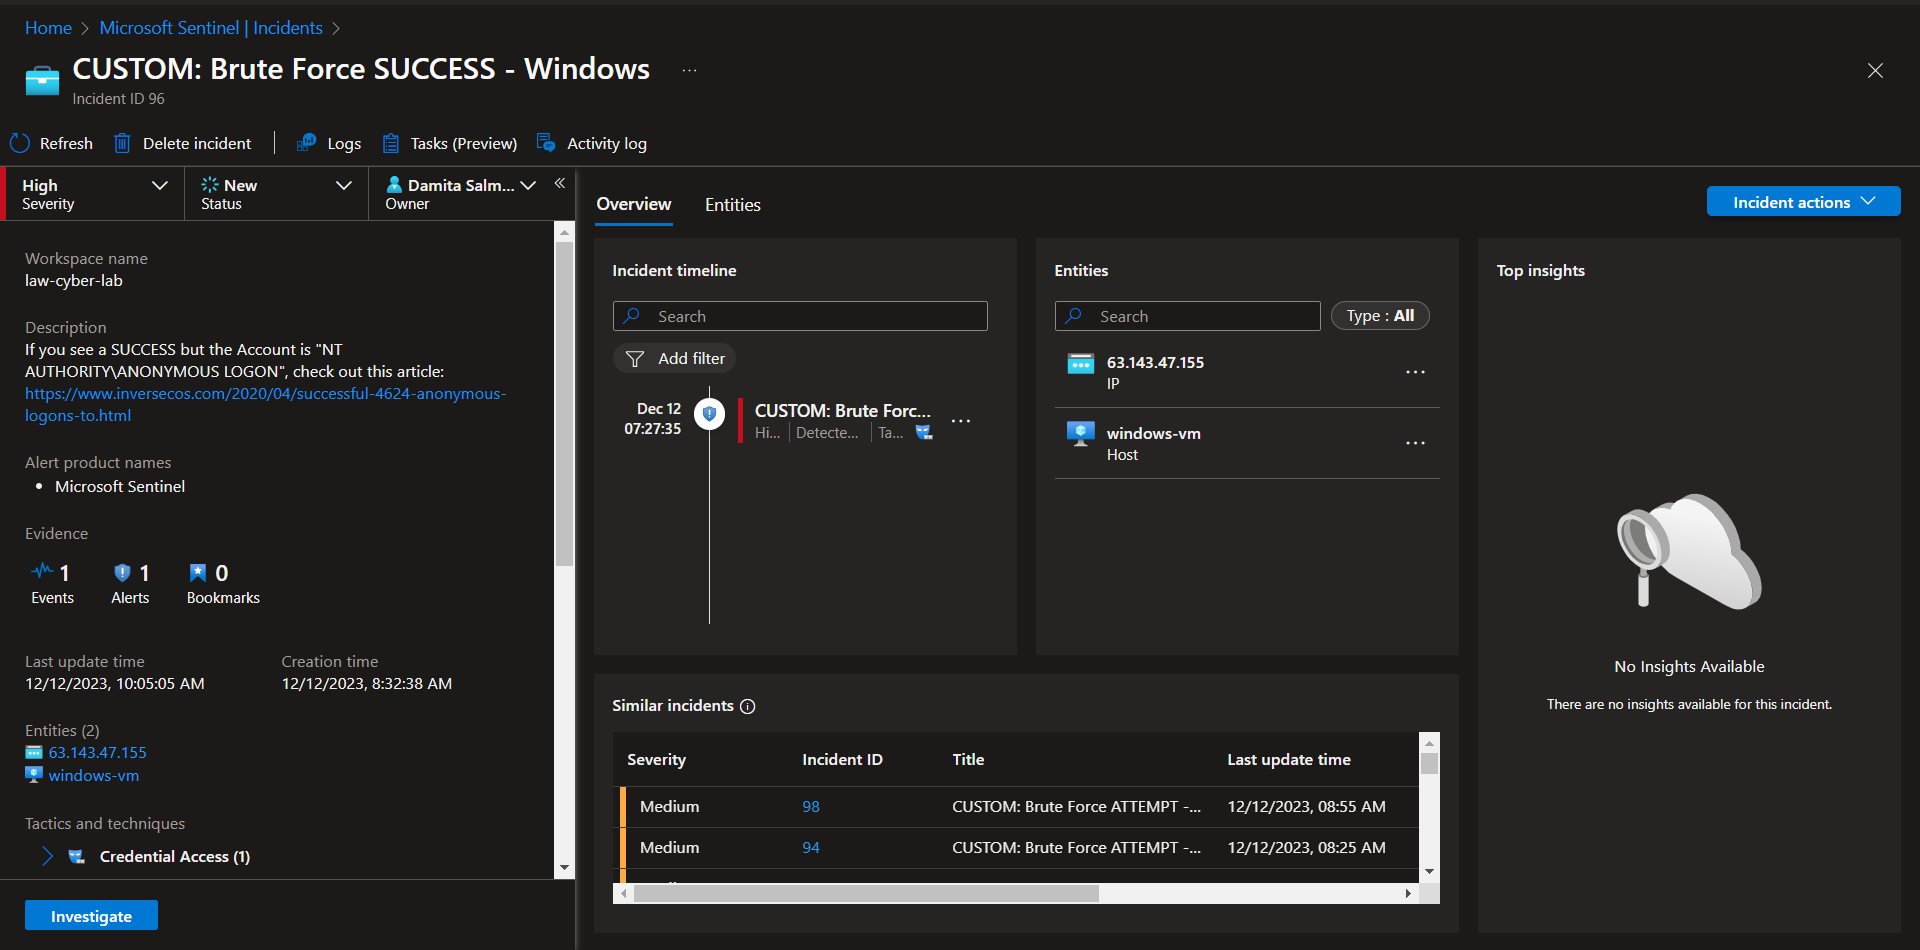Click Add filter in Incident timeline
1920x950 pixels.
pyautogui.click(x=675, y=358)
